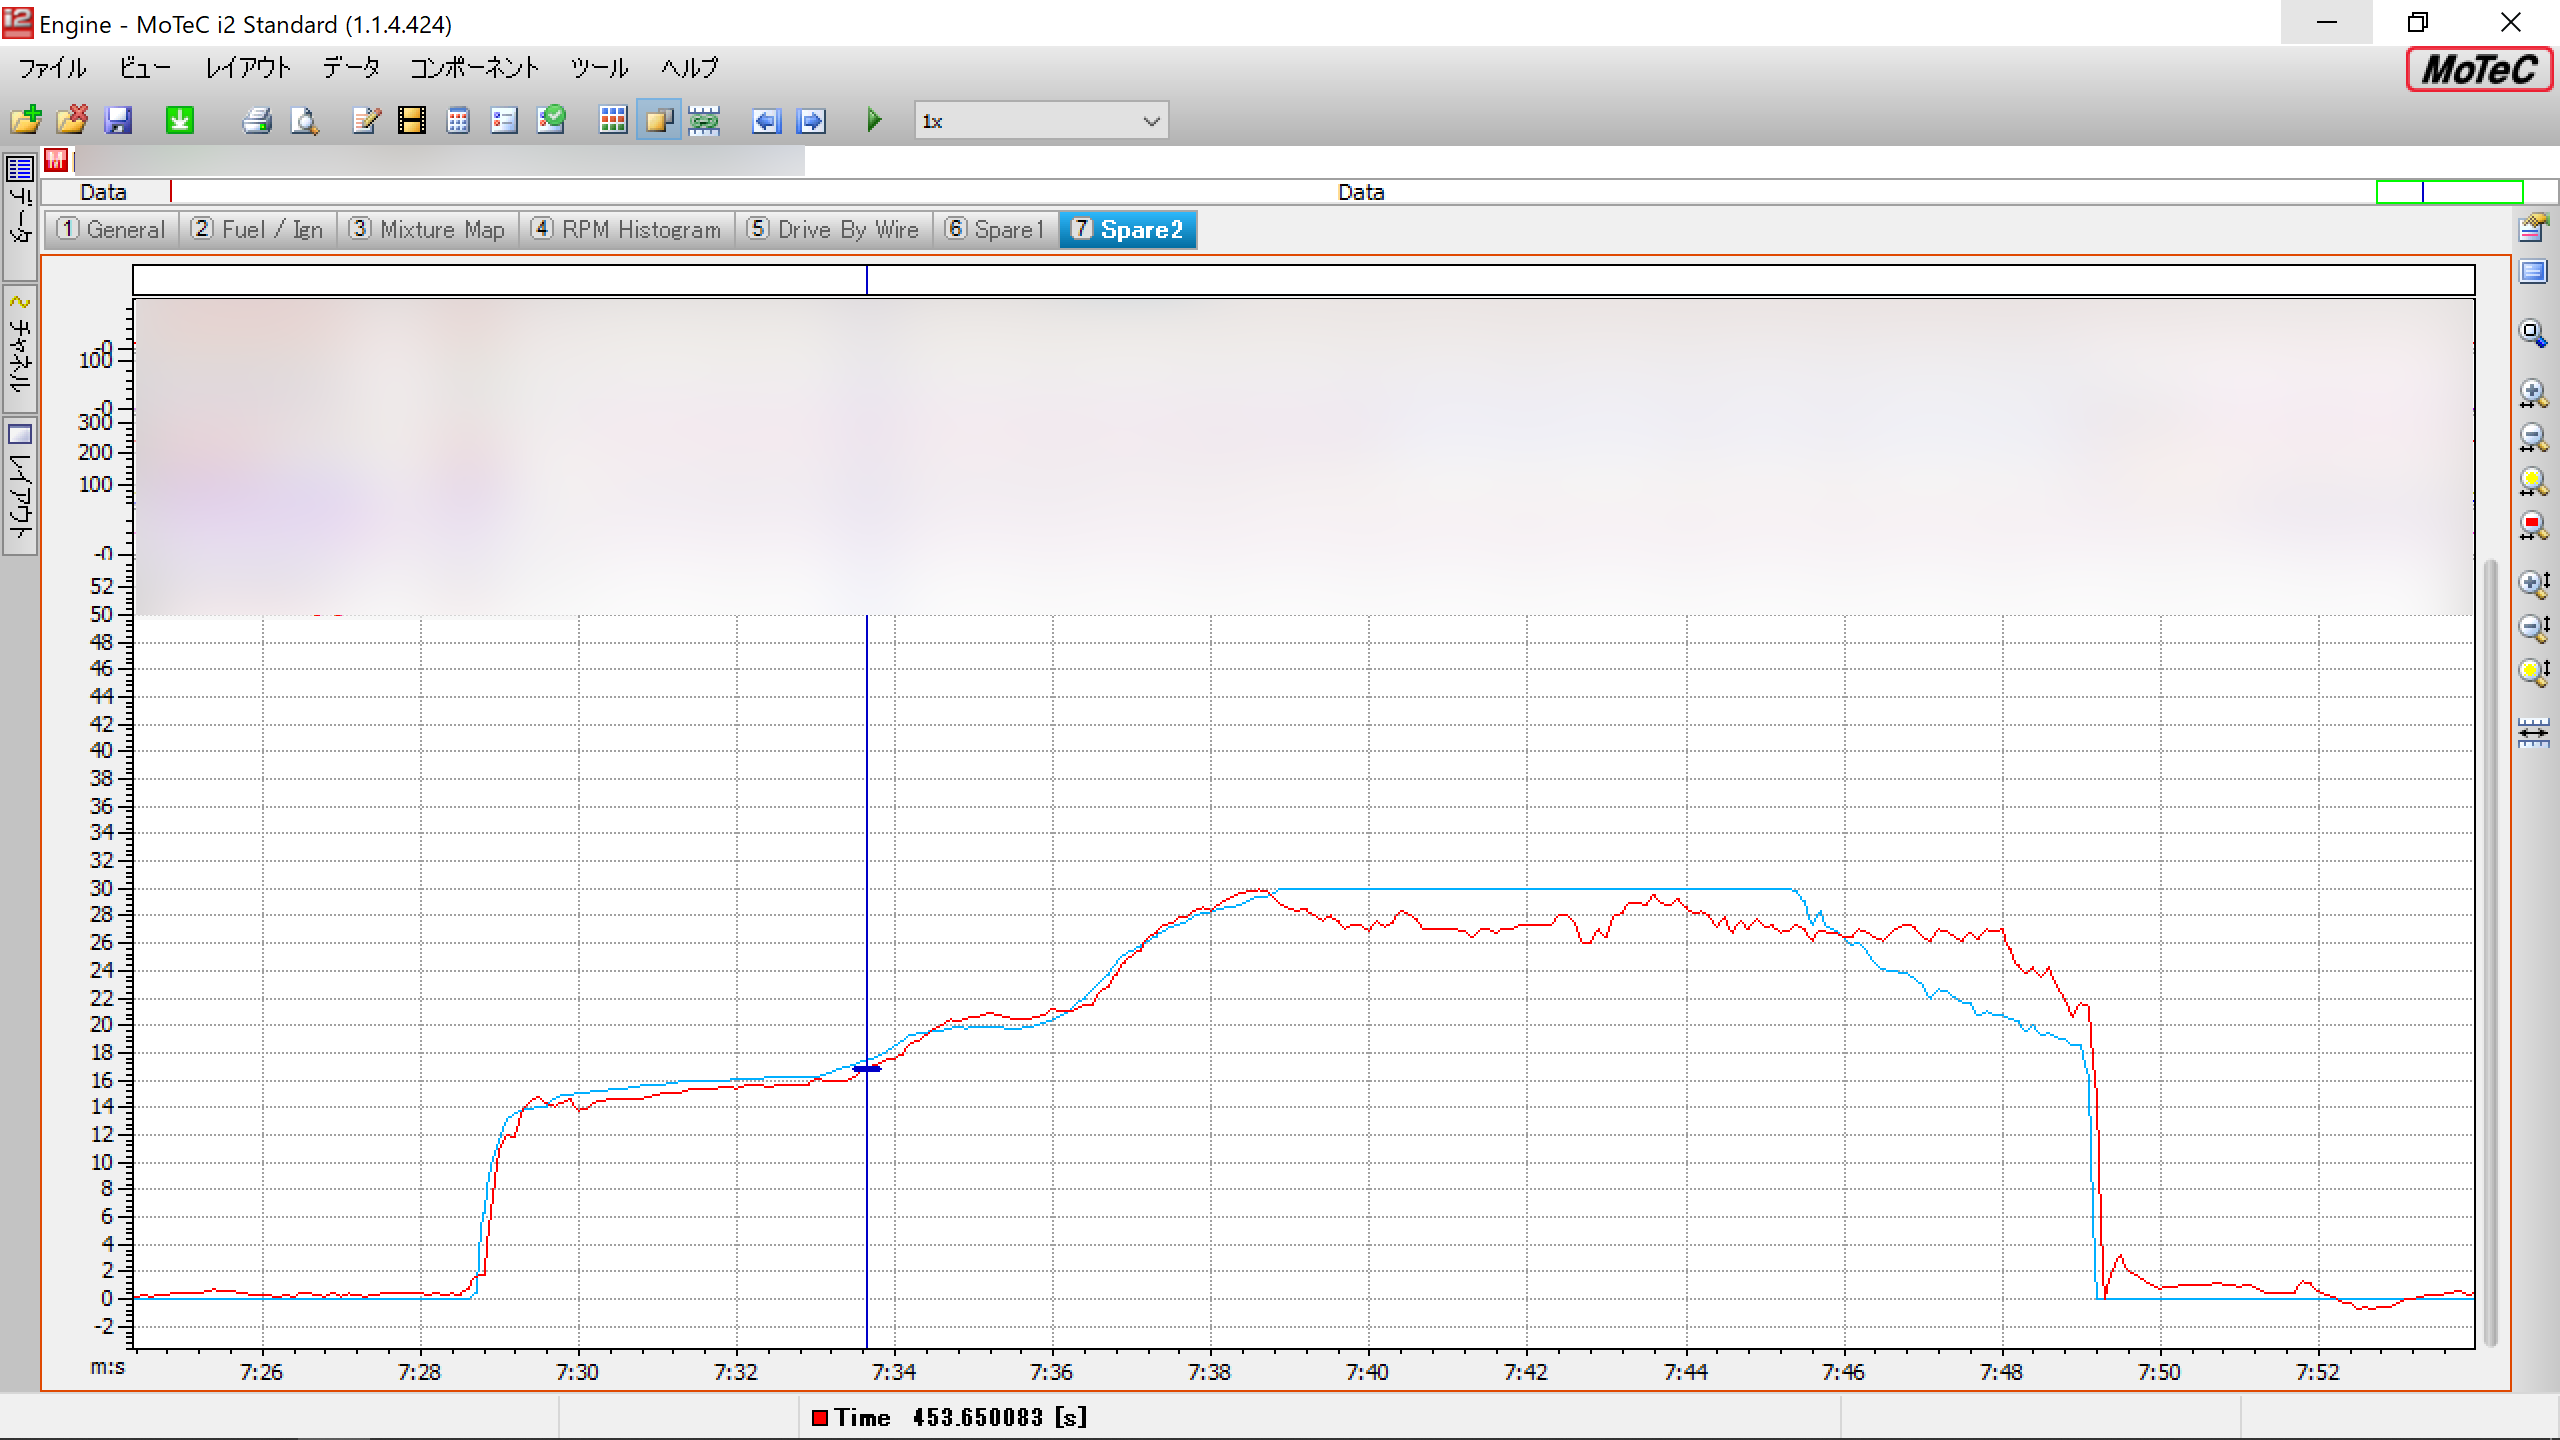Click the vertical scrollbar beside the graph
The height and width of the screenshot is (1440, 2560).
2490,950
